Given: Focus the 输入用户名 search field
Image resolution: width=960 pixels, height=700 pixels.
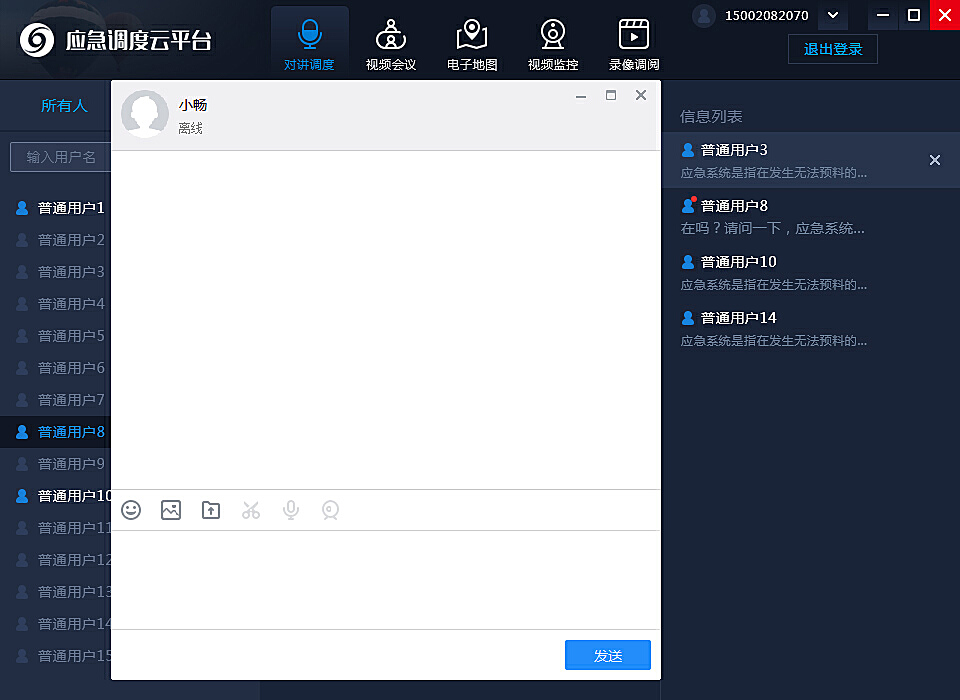Looking at the screenshot, I should pos(61,157).
